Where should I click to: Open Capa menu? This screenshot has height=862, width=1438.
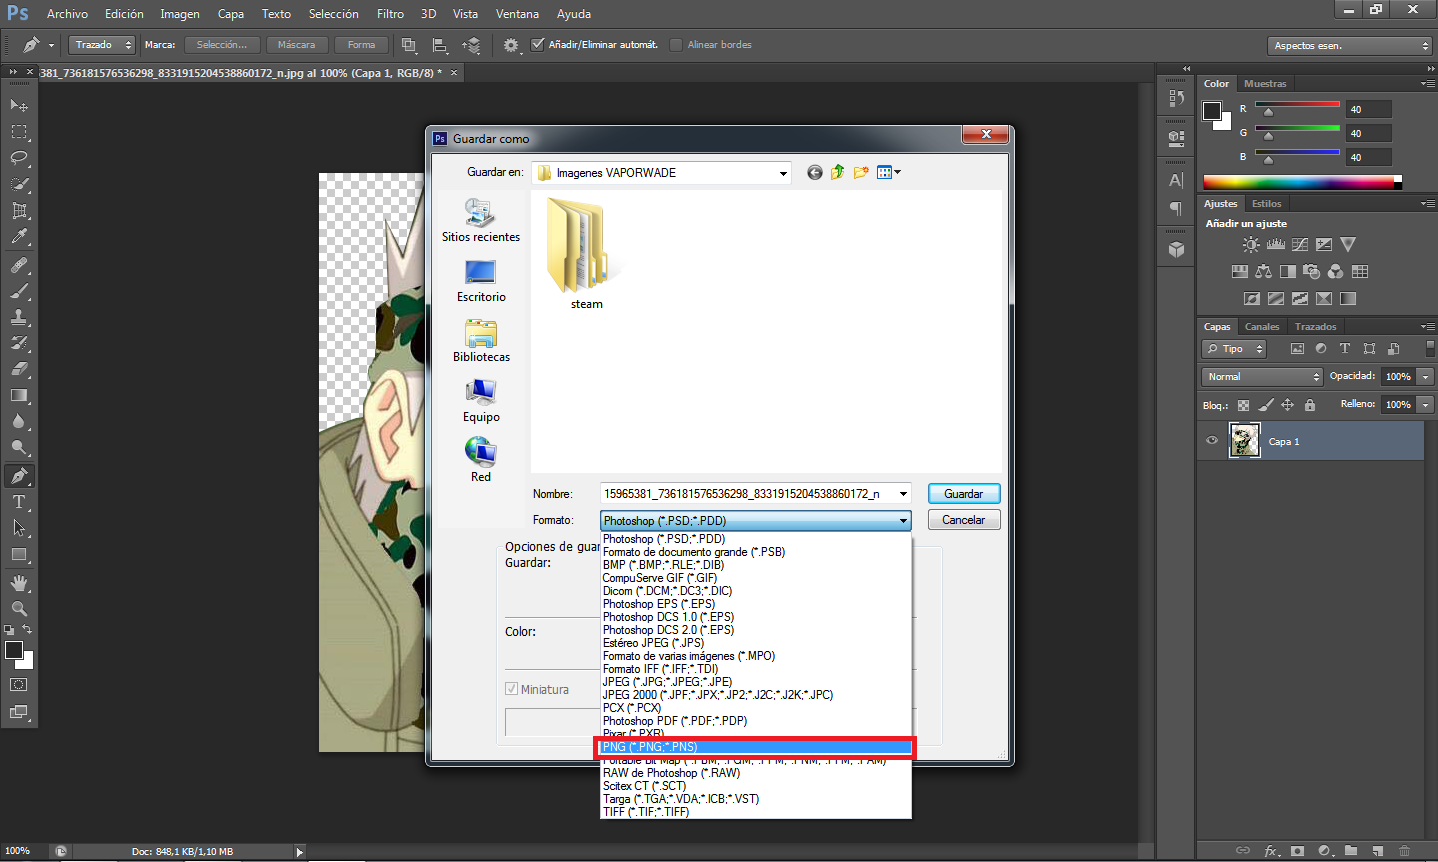pos(231,14)
